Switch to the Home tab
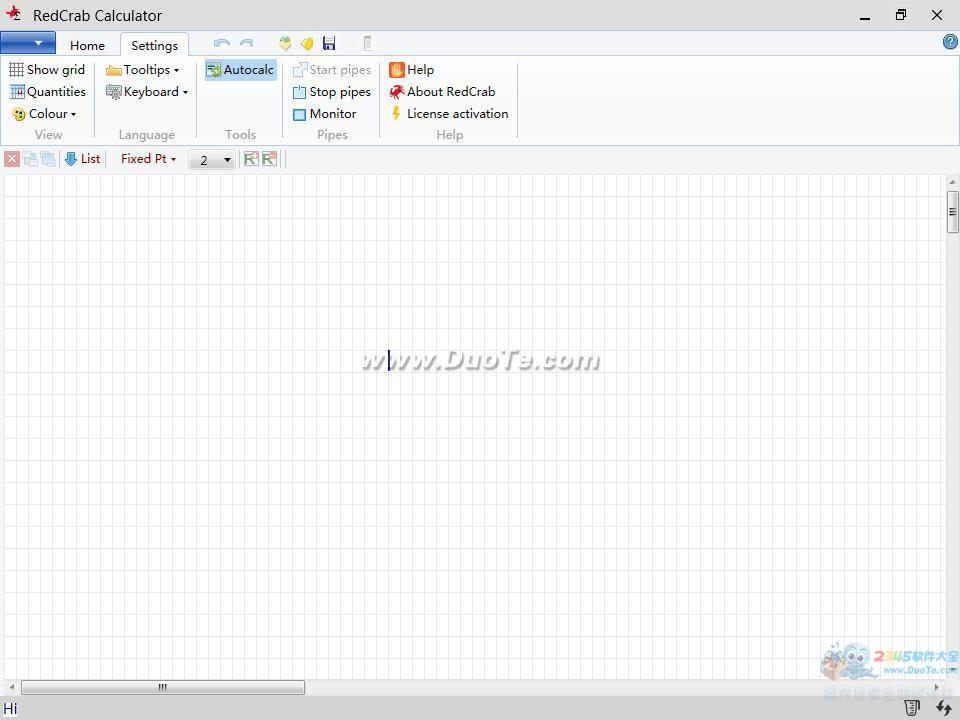This screenshot has height=720, width=960. click(88, 45)
